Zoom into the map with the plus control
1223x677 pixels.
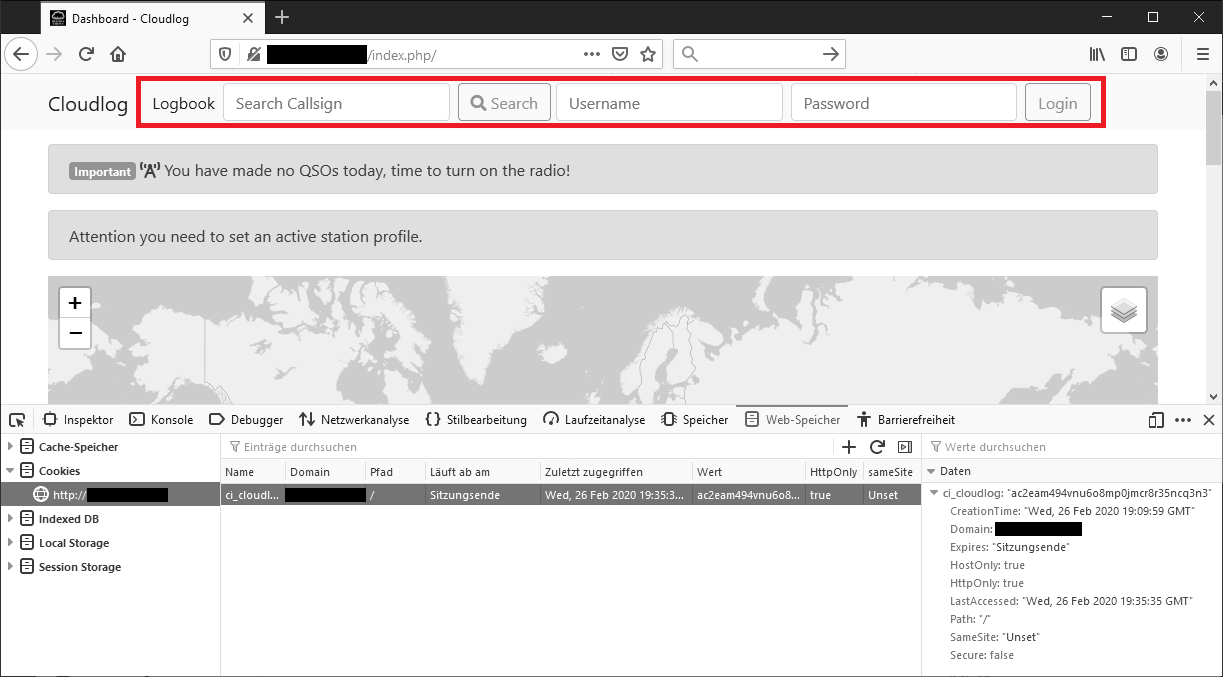pyautogui.click(x=74, y=301)
